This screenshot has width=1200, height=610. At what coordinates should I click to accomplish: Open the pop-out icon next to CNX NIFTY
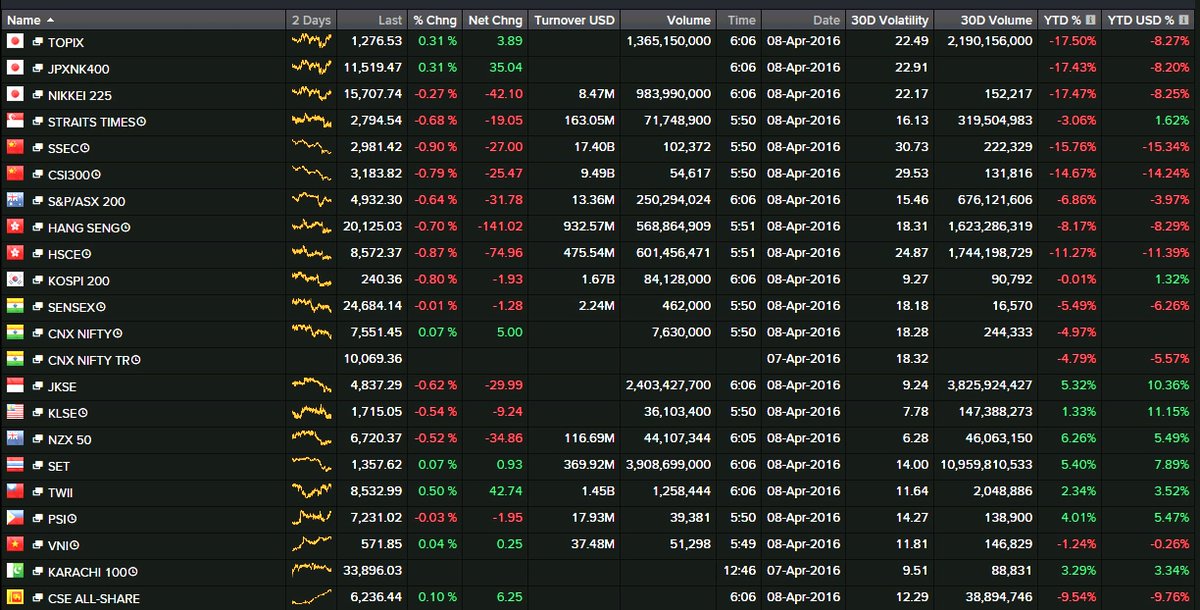coord(37,333)
